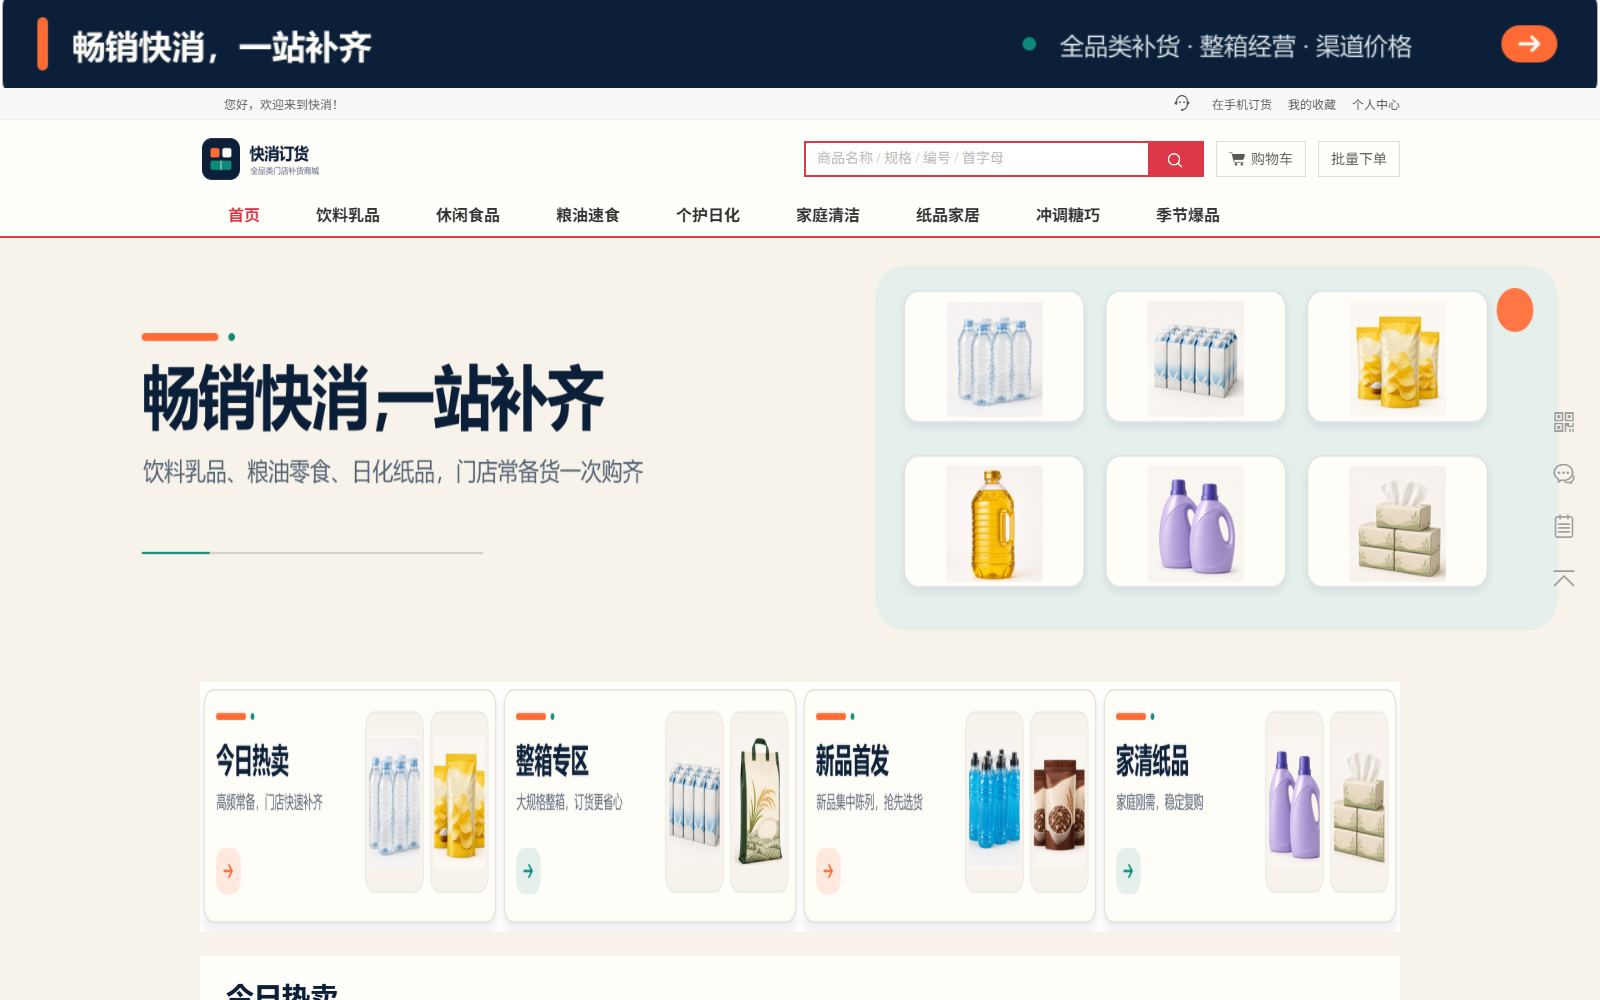This screenshot has width=1600, height=1000.
Task: Open the 个人中心 account link
Action: tap(1376, 104)
